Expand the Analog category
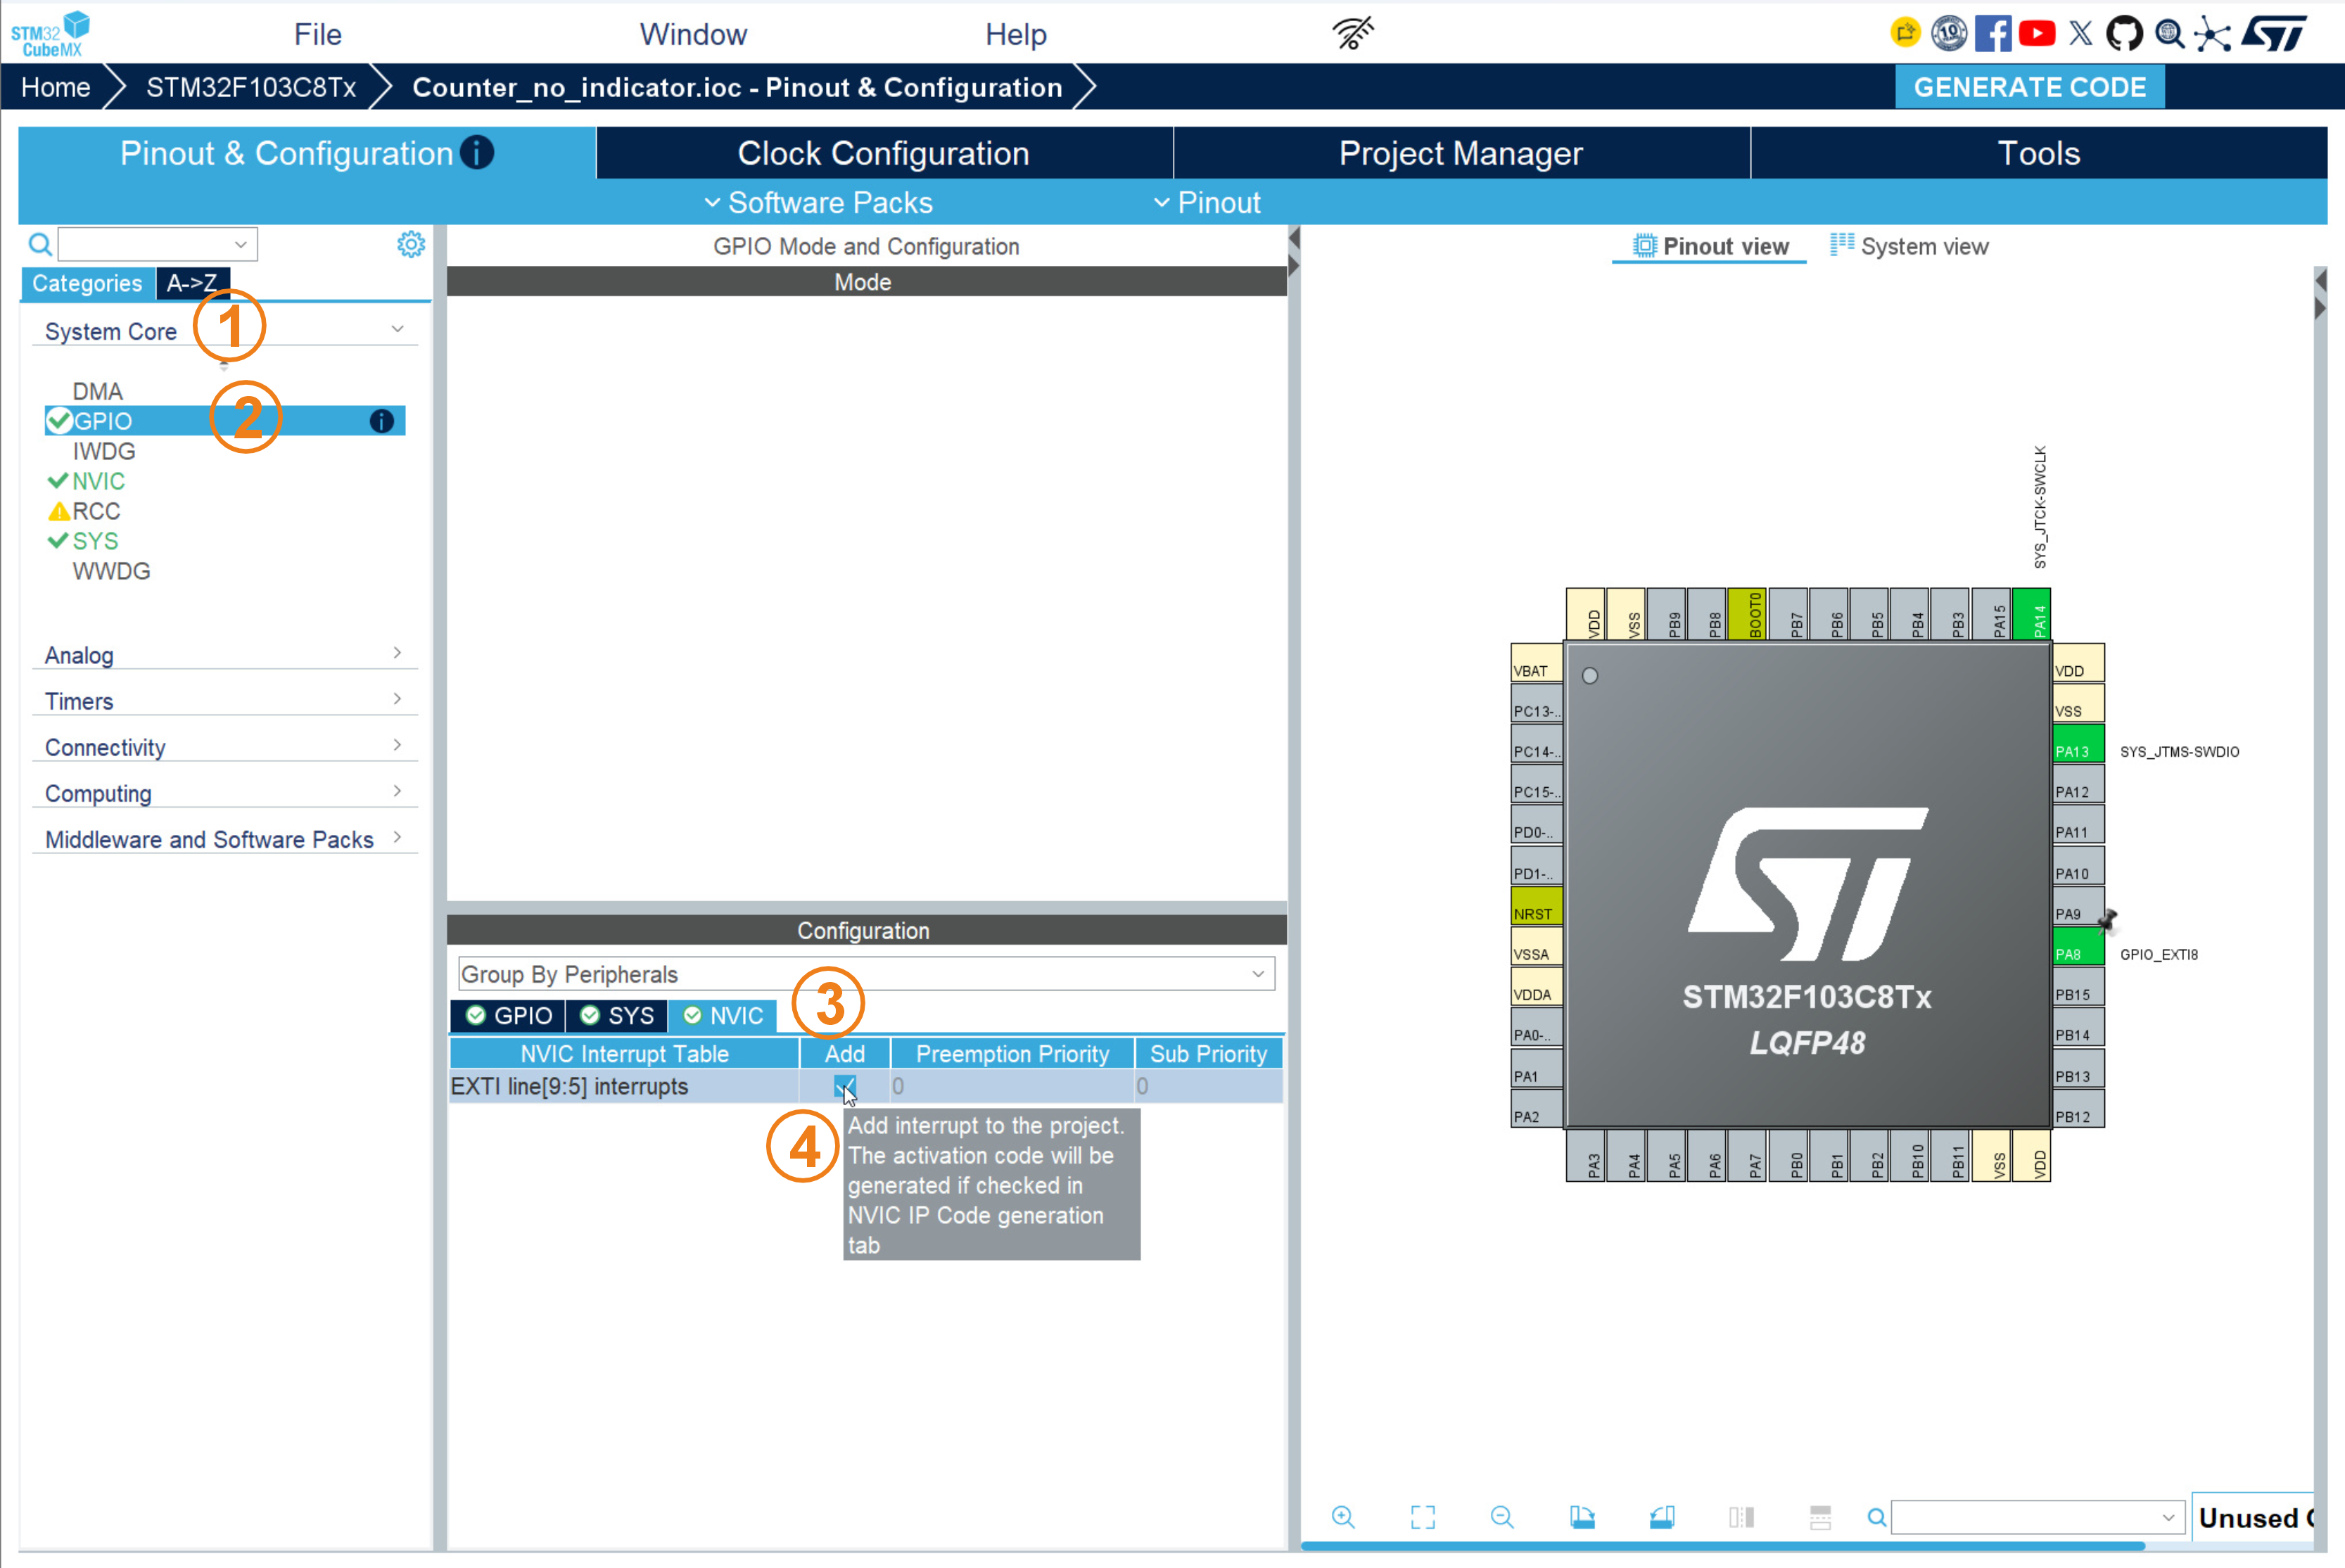2345x1568 pixels. pyautogui.click(x=224, y=655)
